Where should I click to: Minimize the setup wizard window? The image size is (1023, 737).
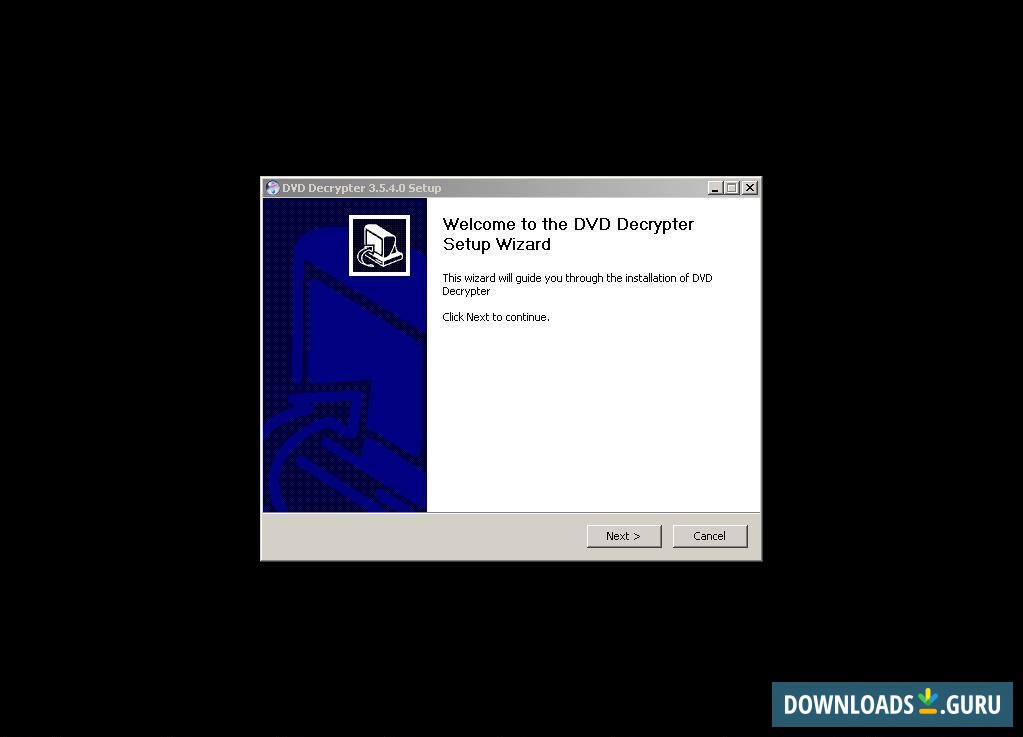(x=715, y=188)
